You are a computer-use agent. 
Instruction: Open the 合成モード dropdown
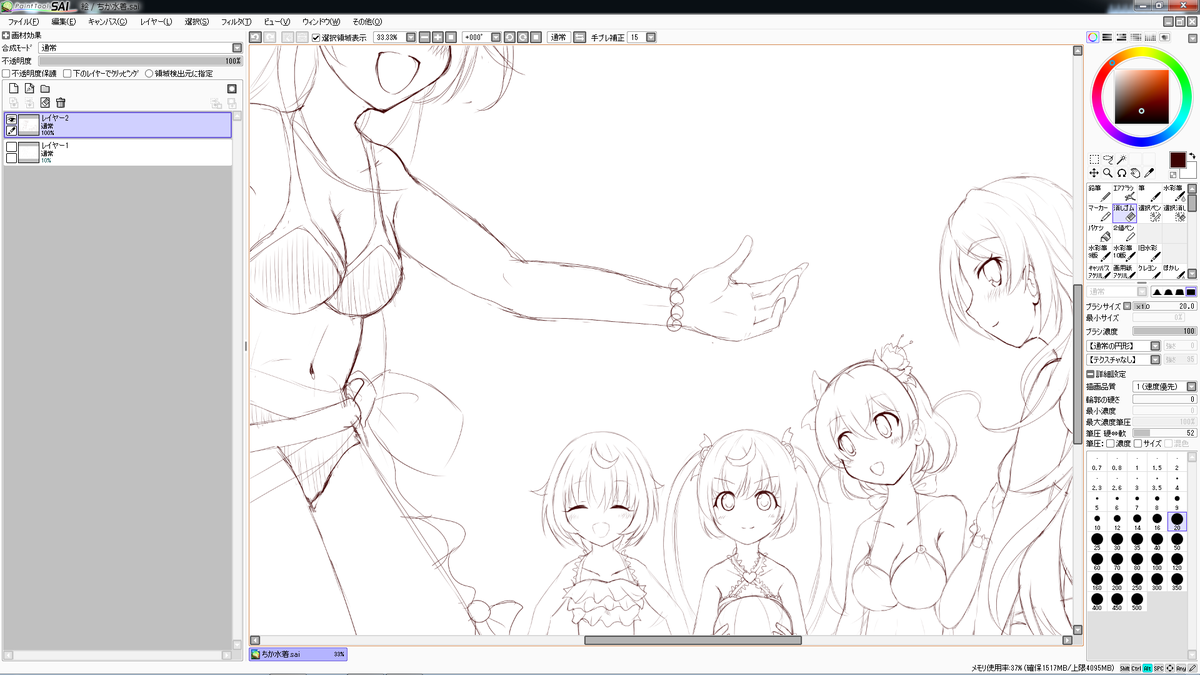(x=237, y=47)
